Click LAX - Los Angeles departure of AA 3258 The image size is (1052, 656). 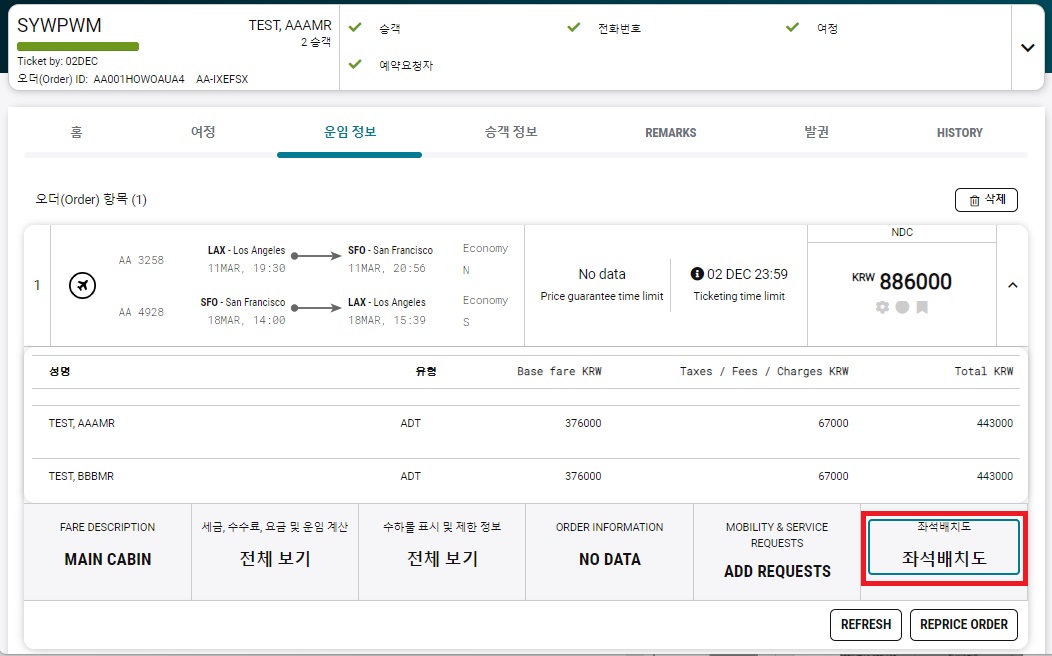[246, 250]
